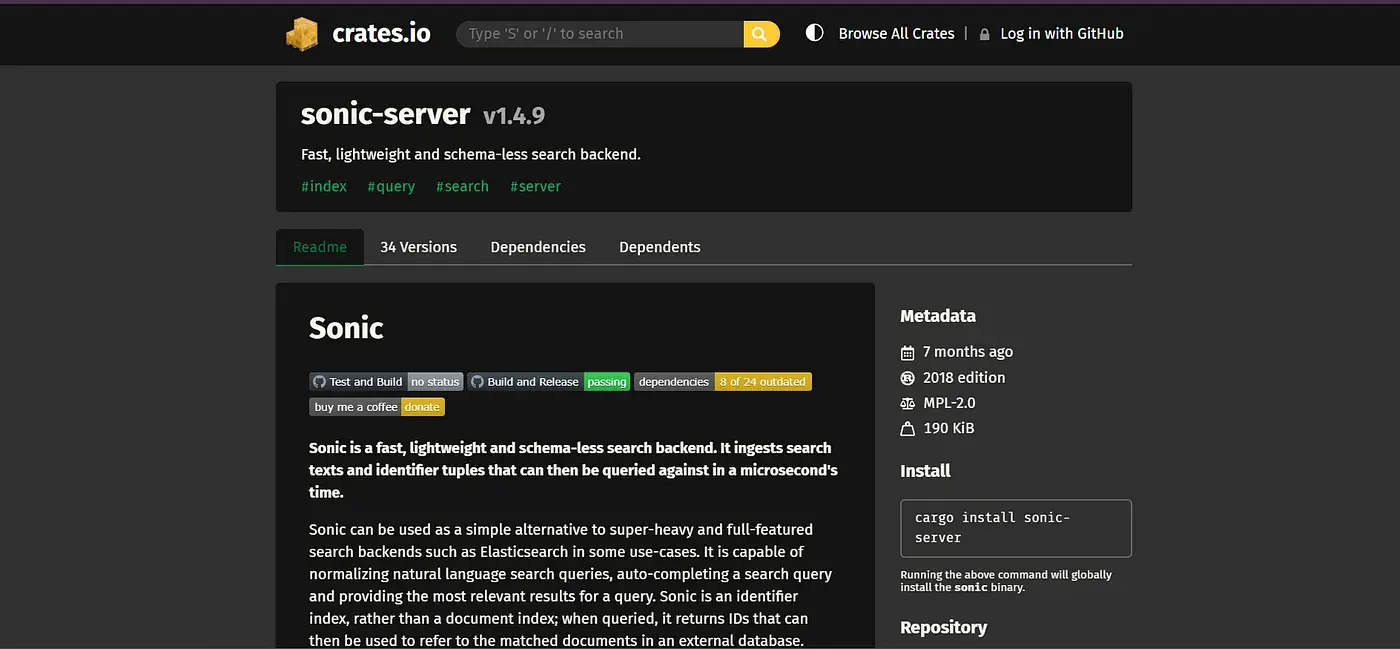Open the Dependents tab
1400x649 pixels.
[660, 247]
